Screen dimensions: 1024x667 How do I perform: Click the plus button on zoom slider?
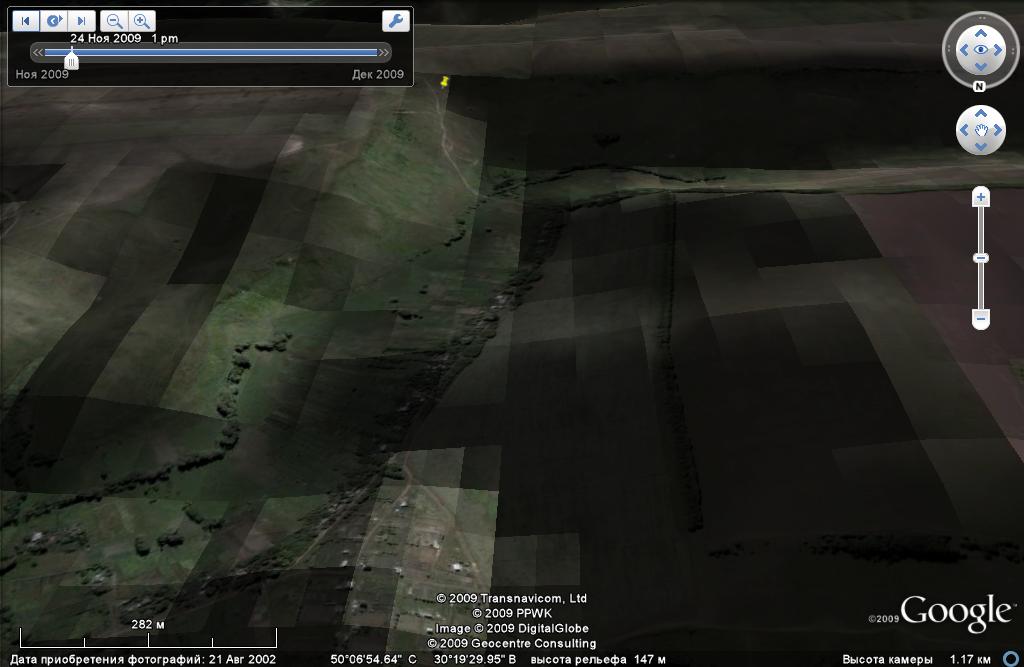point(981,198)
